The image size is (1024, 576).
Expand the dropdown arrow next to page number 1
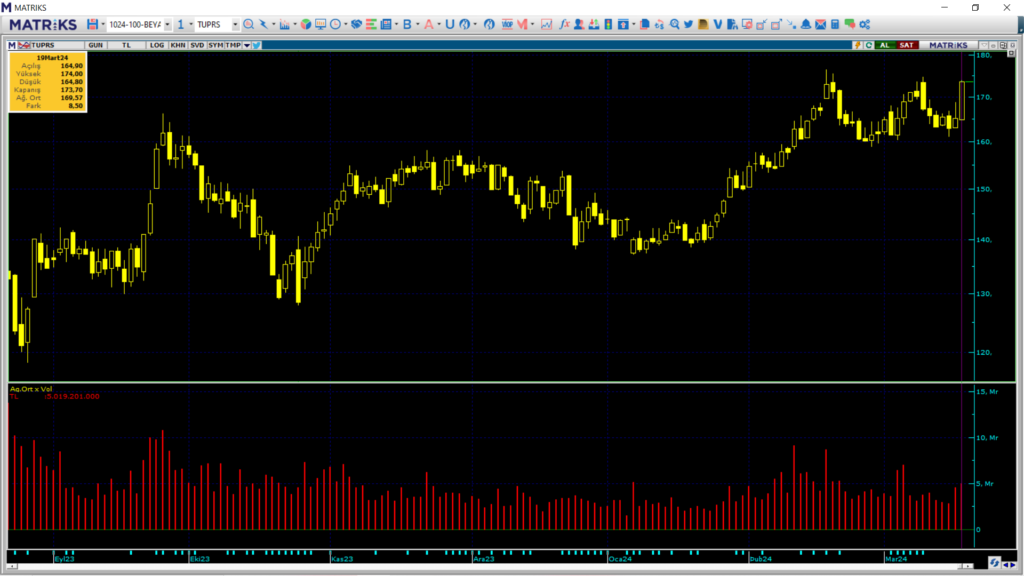coord(191,24)
